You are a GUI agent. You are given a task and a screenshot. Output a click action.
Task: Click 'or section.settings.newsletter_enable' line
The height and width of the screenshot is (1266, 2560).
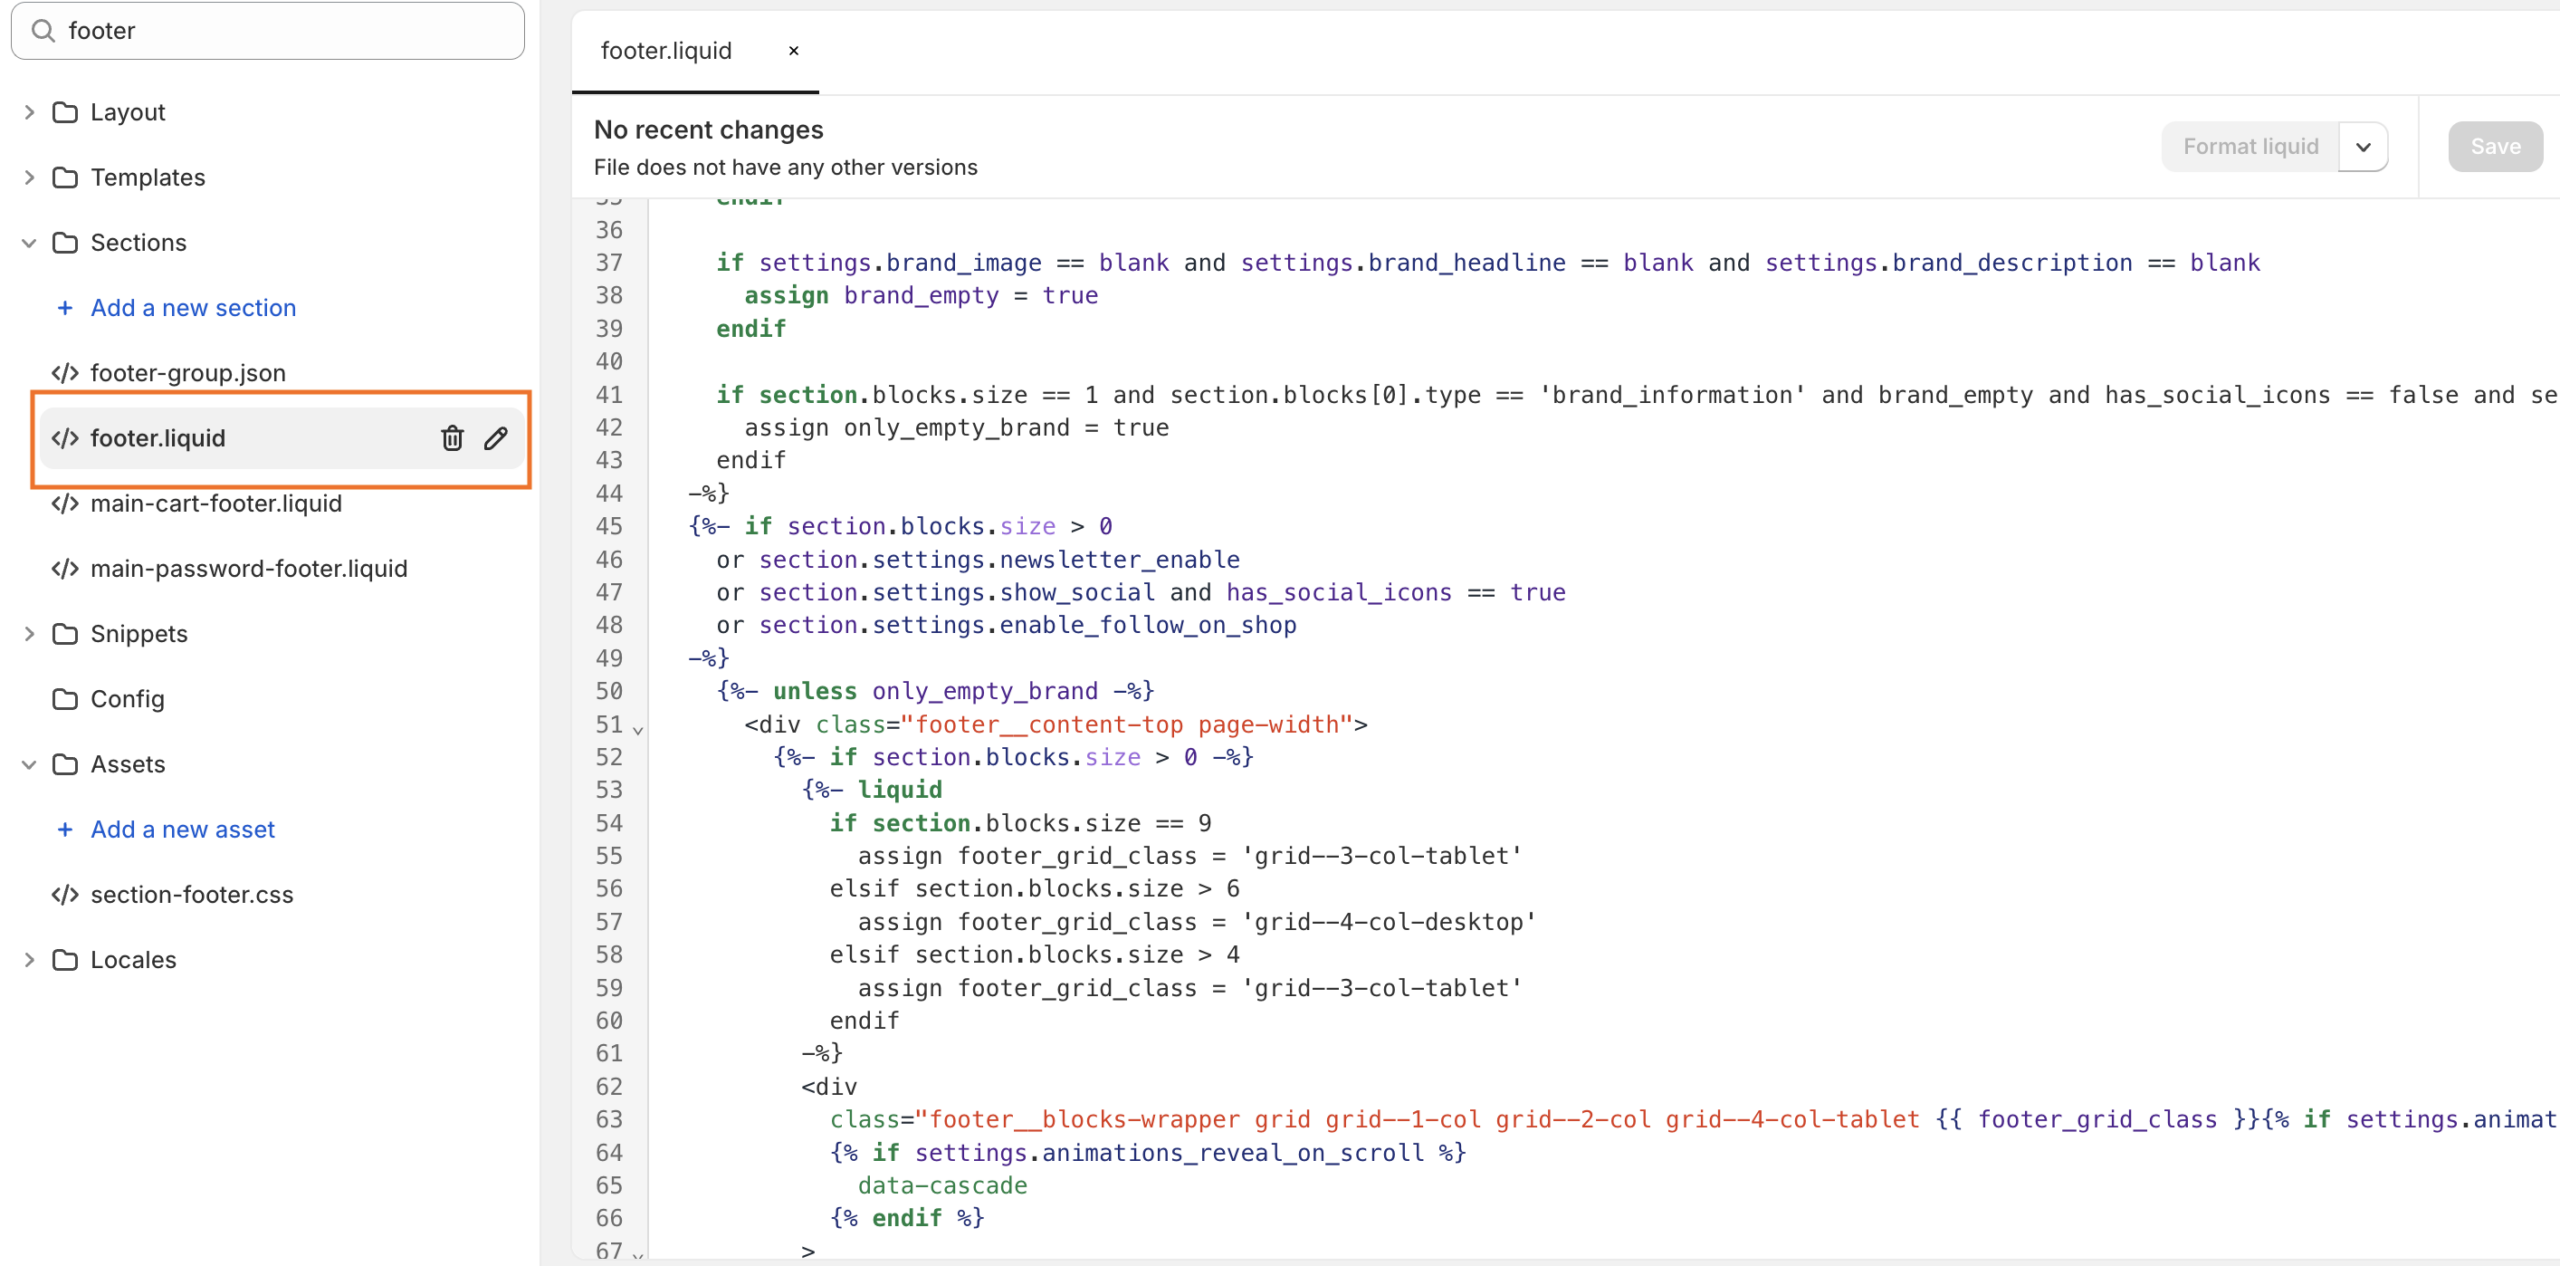pyautogui.click(x=978, y=560)
